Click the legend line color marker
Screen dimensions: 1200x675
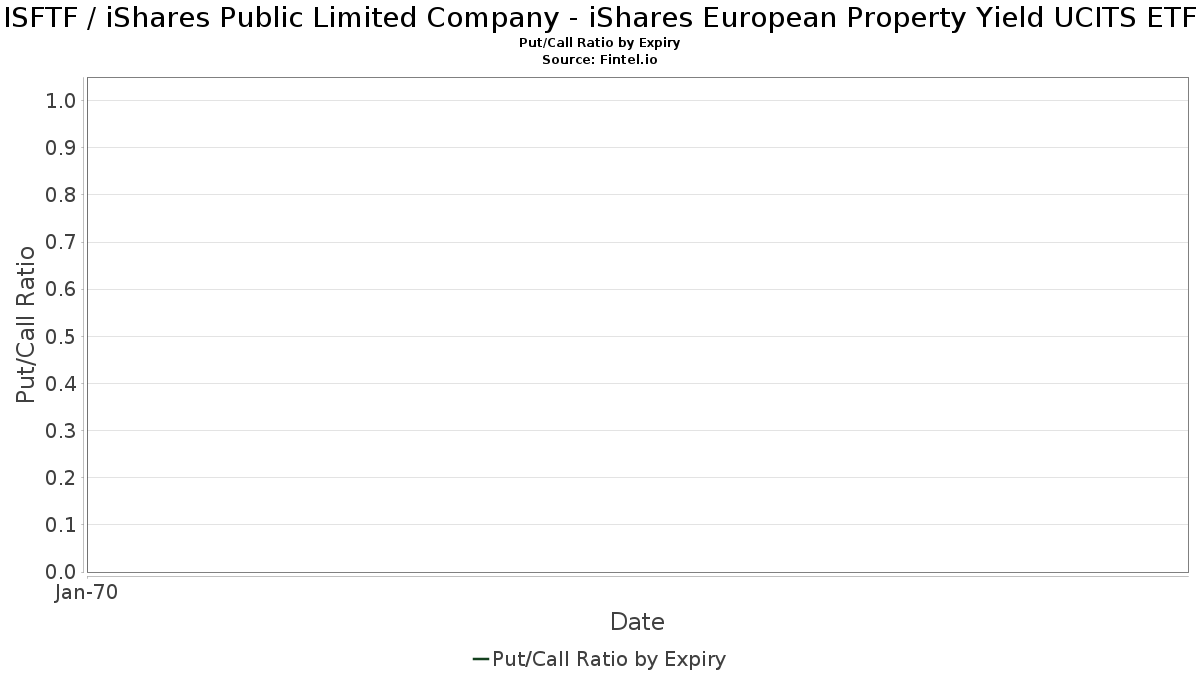[x=480, y=659]
